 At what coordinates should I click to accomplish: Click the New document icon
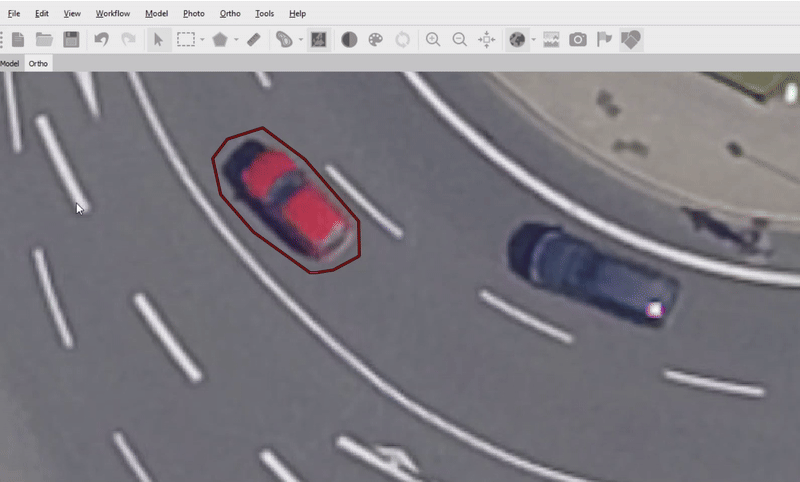[x=18, y=40]
